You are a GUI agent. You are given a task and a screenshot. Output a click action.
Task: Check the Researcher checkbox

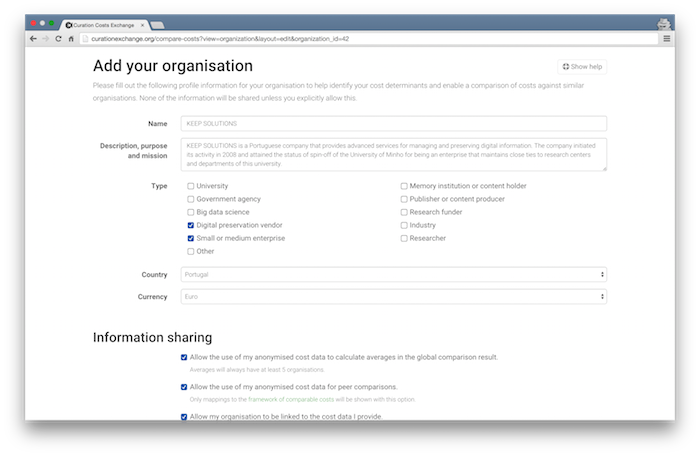(404, 238)
